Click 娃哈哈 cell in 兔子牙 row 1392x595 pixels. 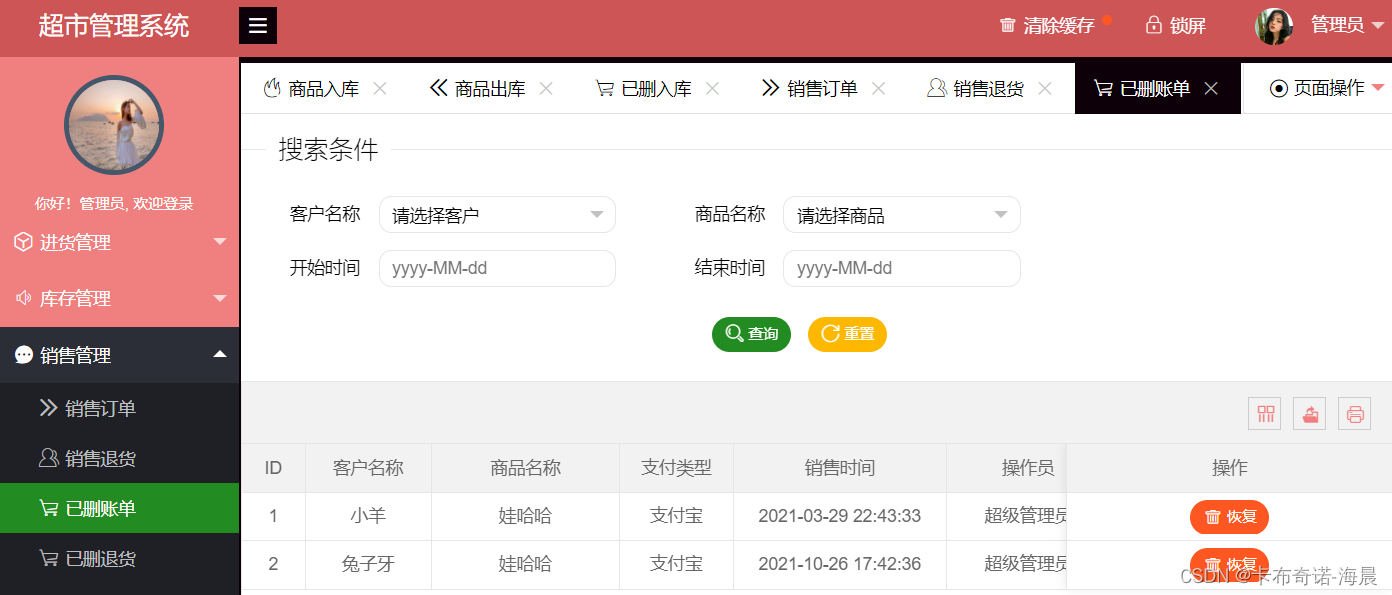coord(526,564)
